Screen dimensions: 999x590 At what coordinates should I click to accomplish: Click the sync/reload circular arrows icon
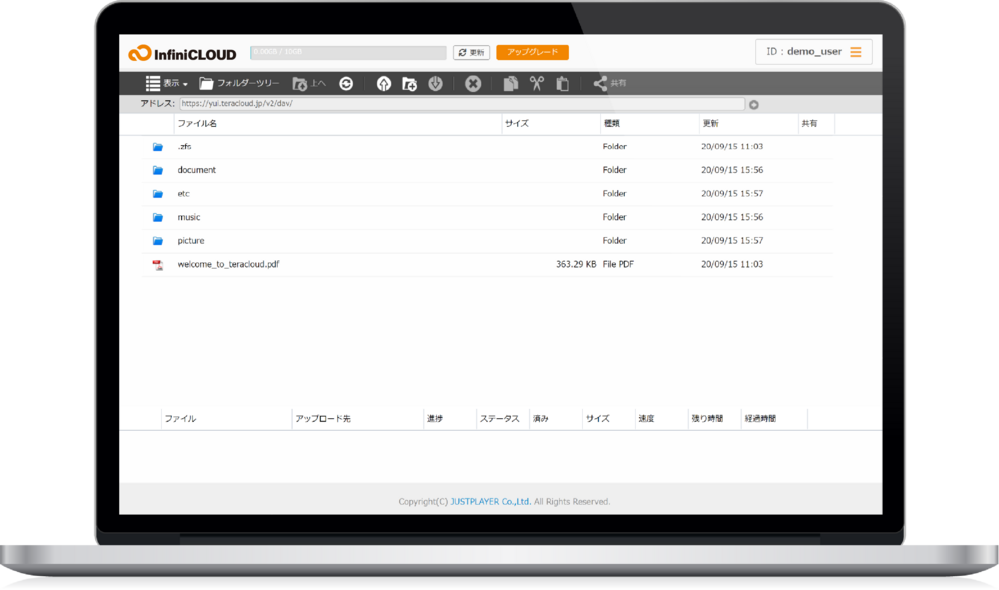[x=346, y=83]
